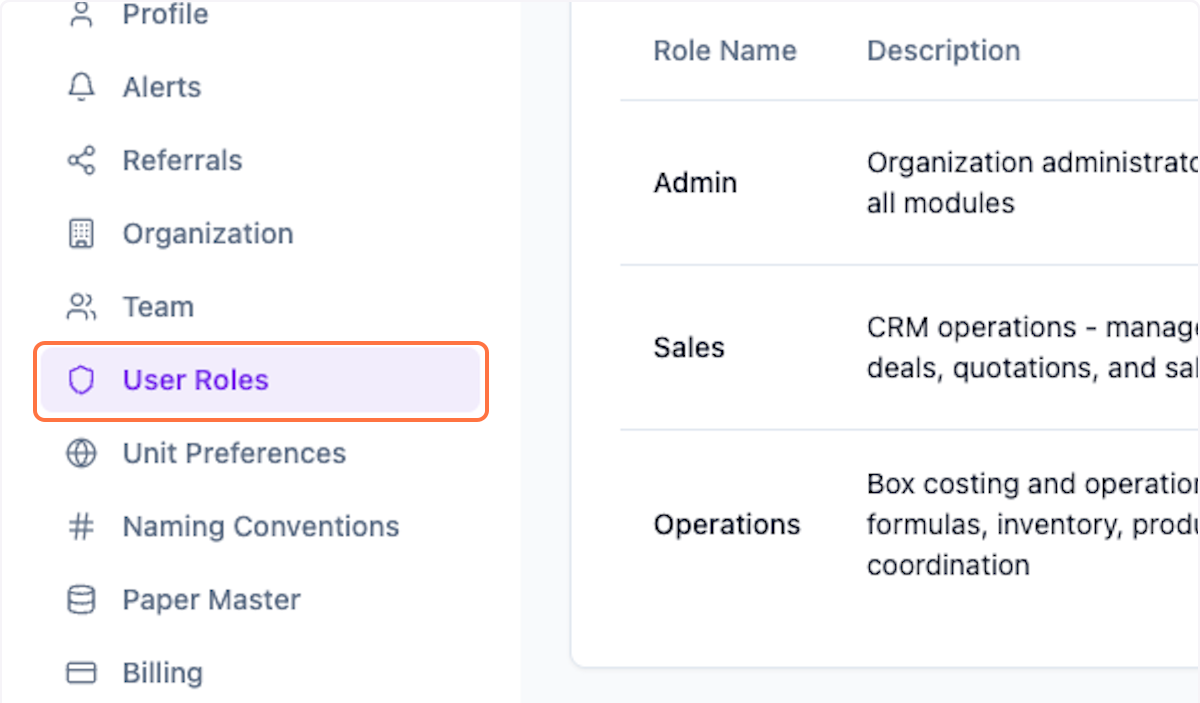Screen dimensions: 1200x703
Task: Click the Operations box costing description
Action: tap(1030, 524)
